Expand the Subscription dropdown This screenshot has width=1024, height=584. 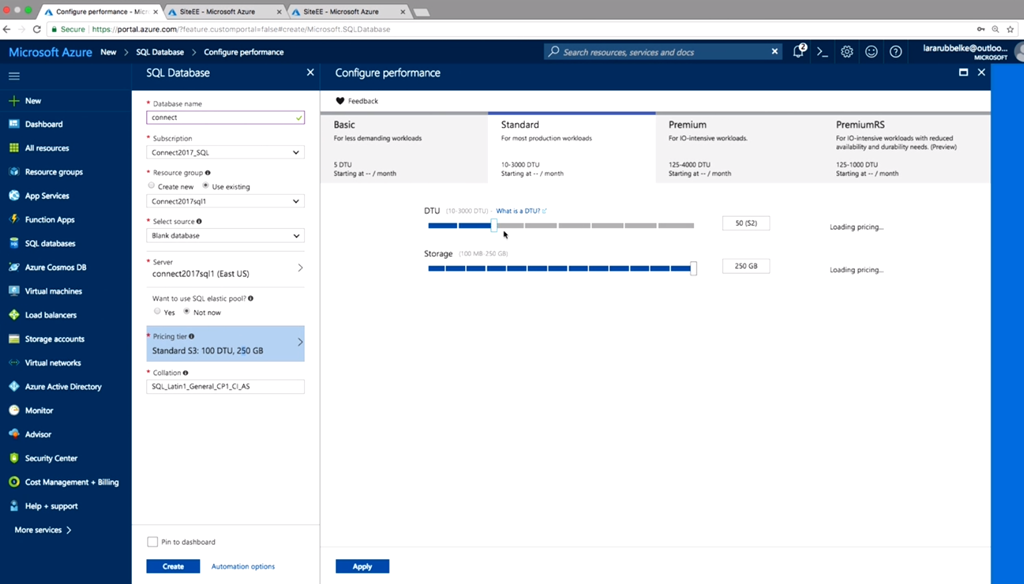click(225, 153)
